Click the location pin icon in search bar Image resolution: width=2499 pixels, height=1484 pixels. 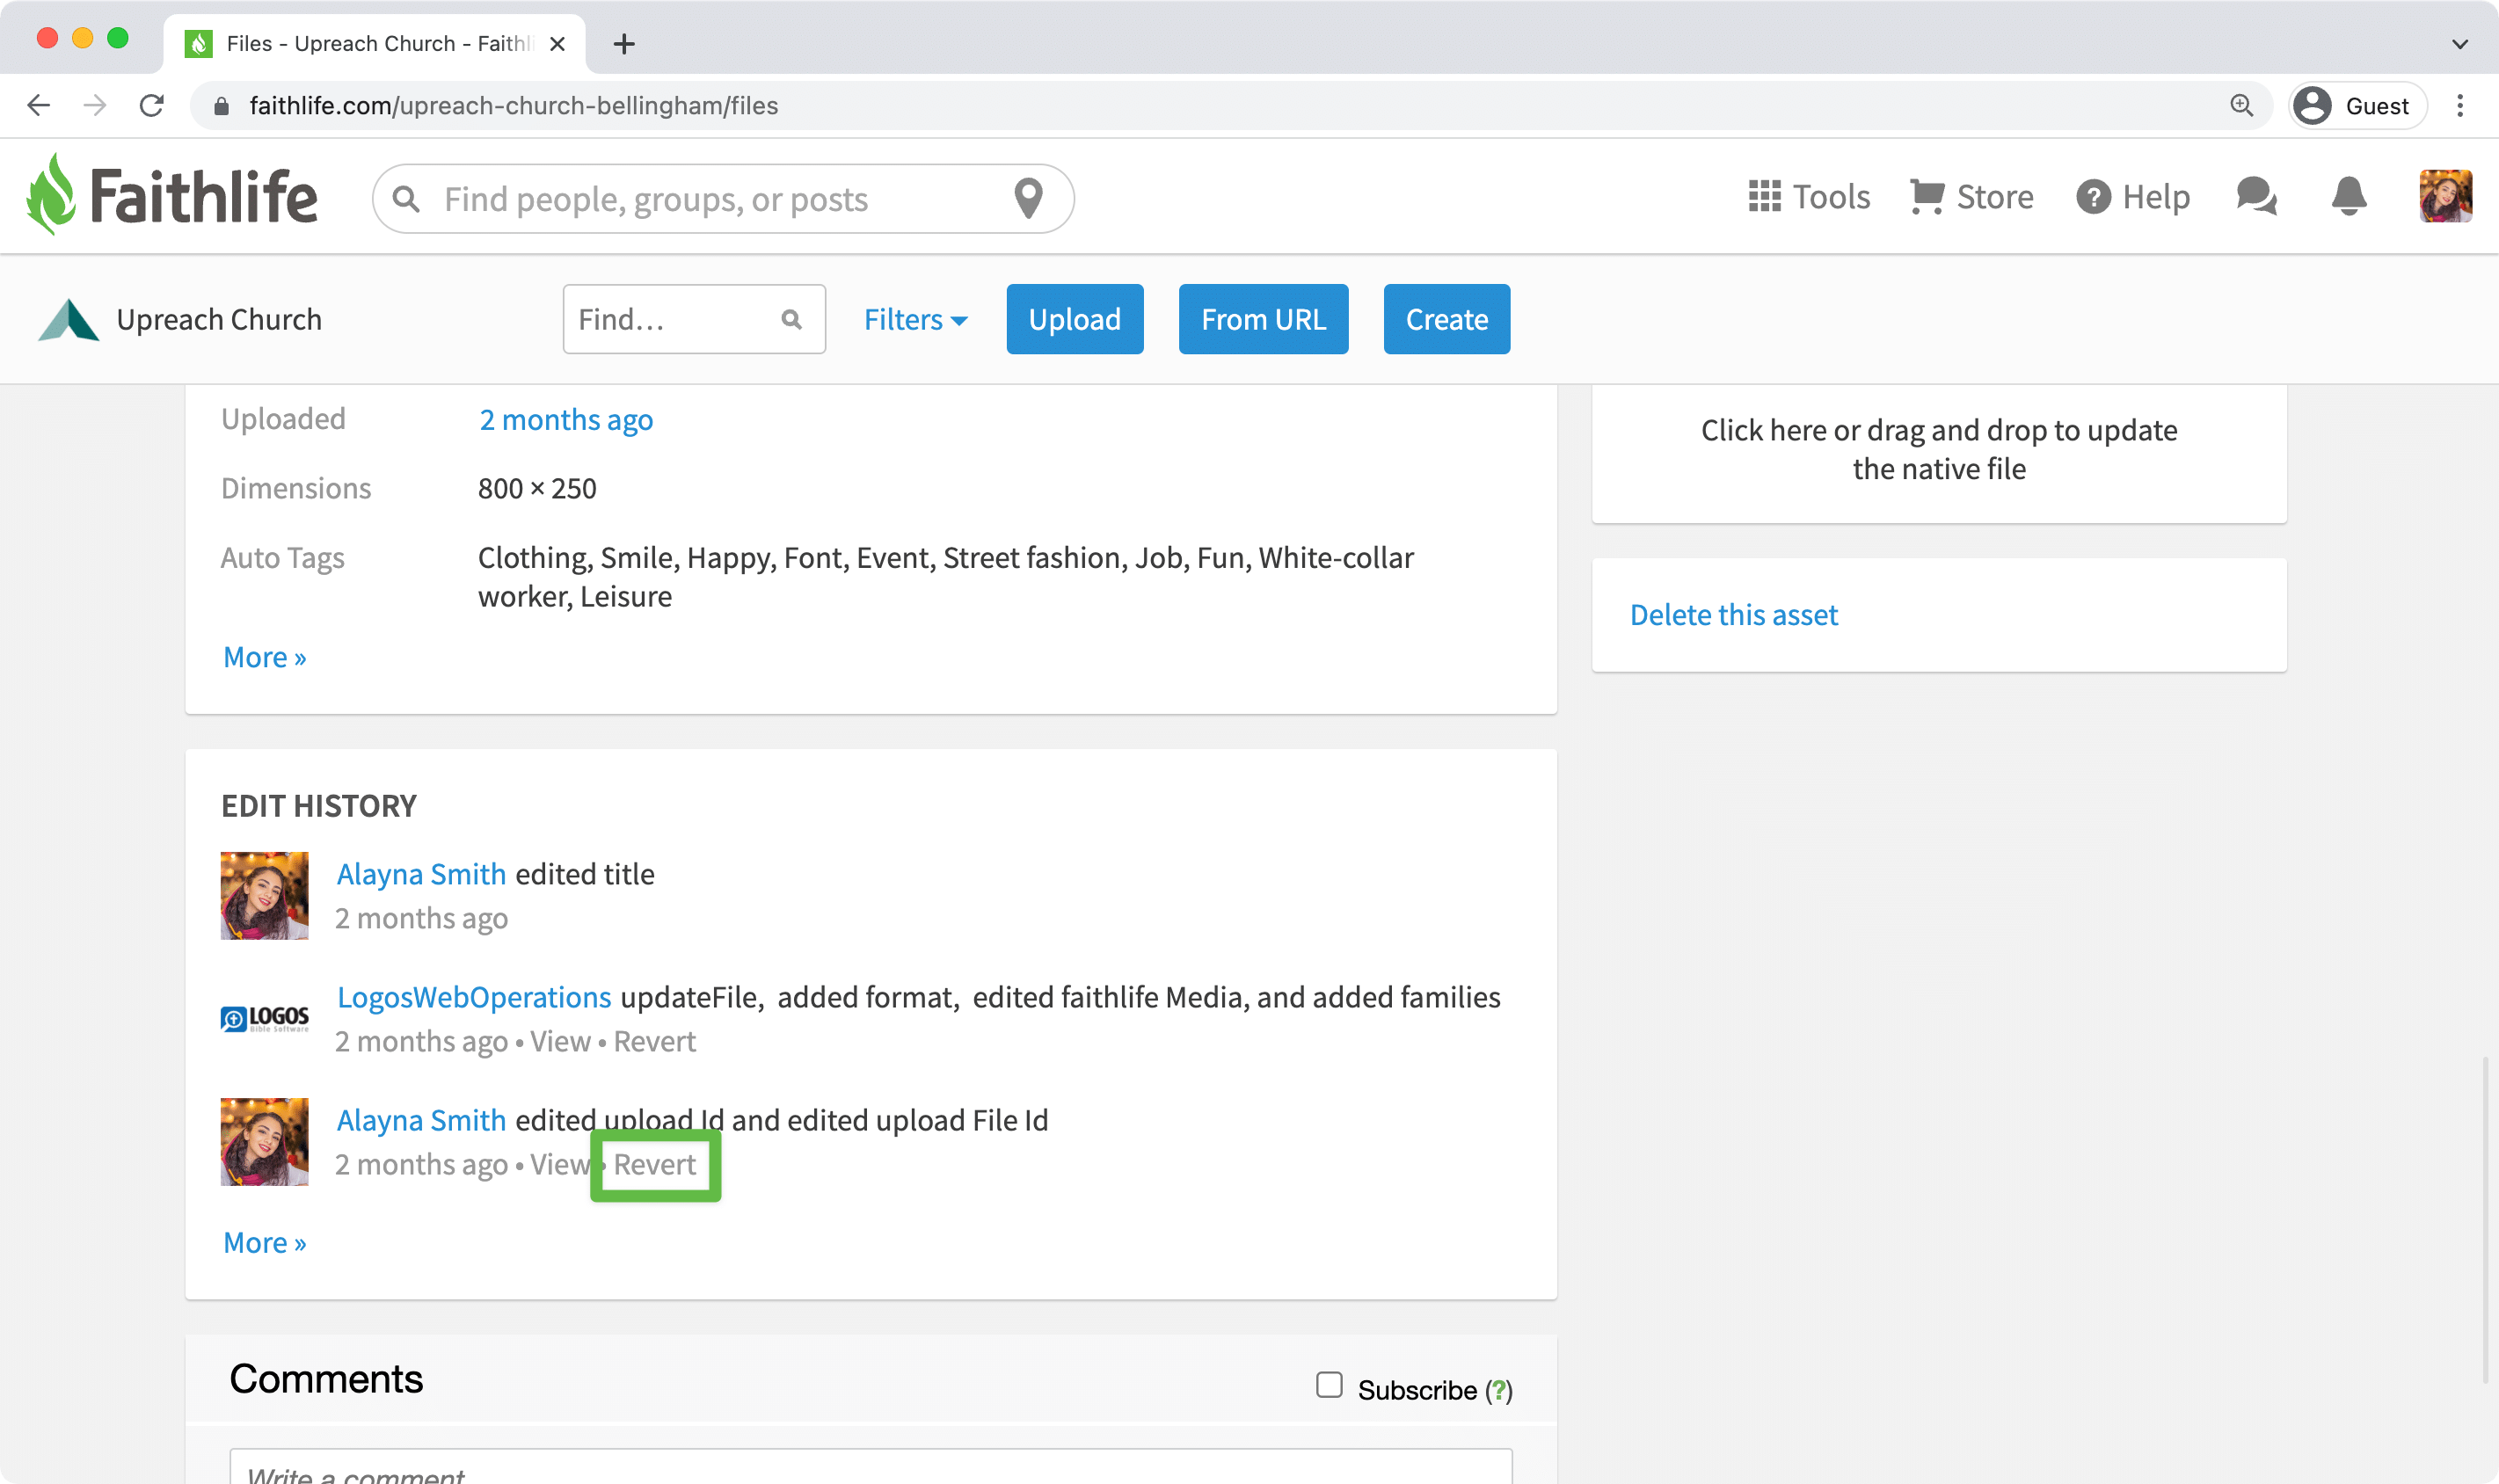pyautogui.click(x=1028, y=198)
